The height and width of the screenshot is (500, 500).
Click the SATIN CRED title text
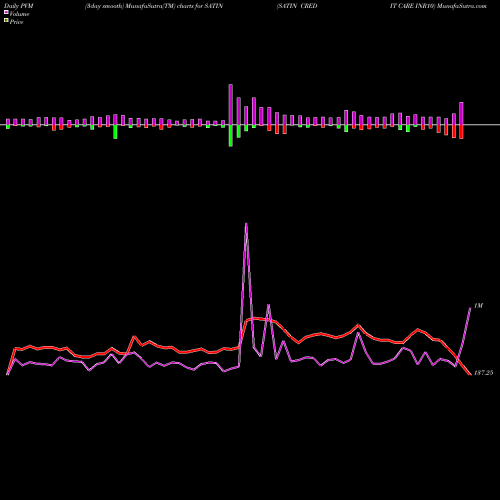tap(297, 6)
